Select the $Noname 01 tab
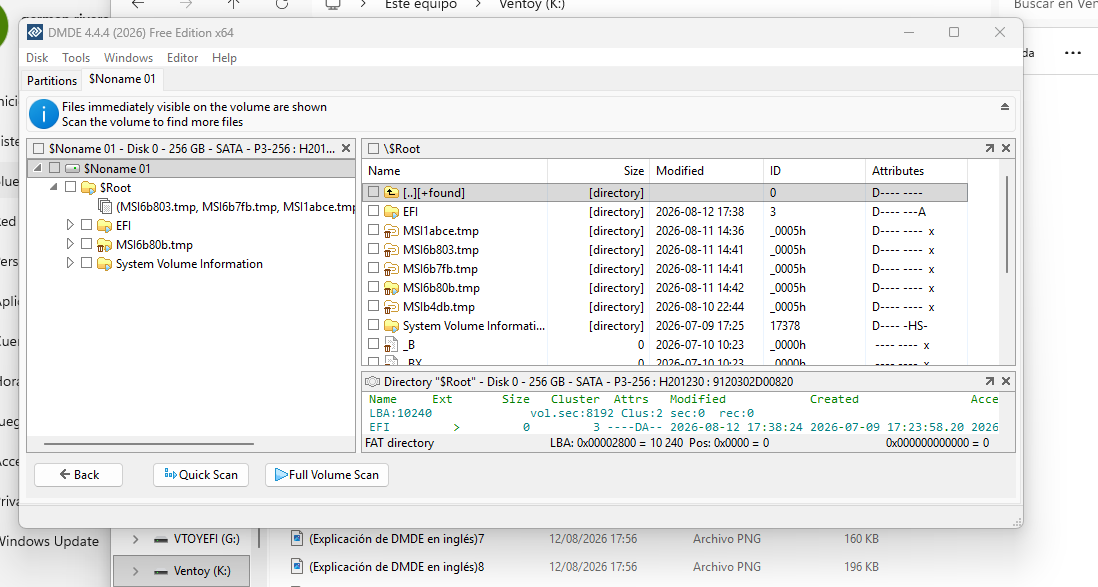1098x587 pixels. point(123,79)
